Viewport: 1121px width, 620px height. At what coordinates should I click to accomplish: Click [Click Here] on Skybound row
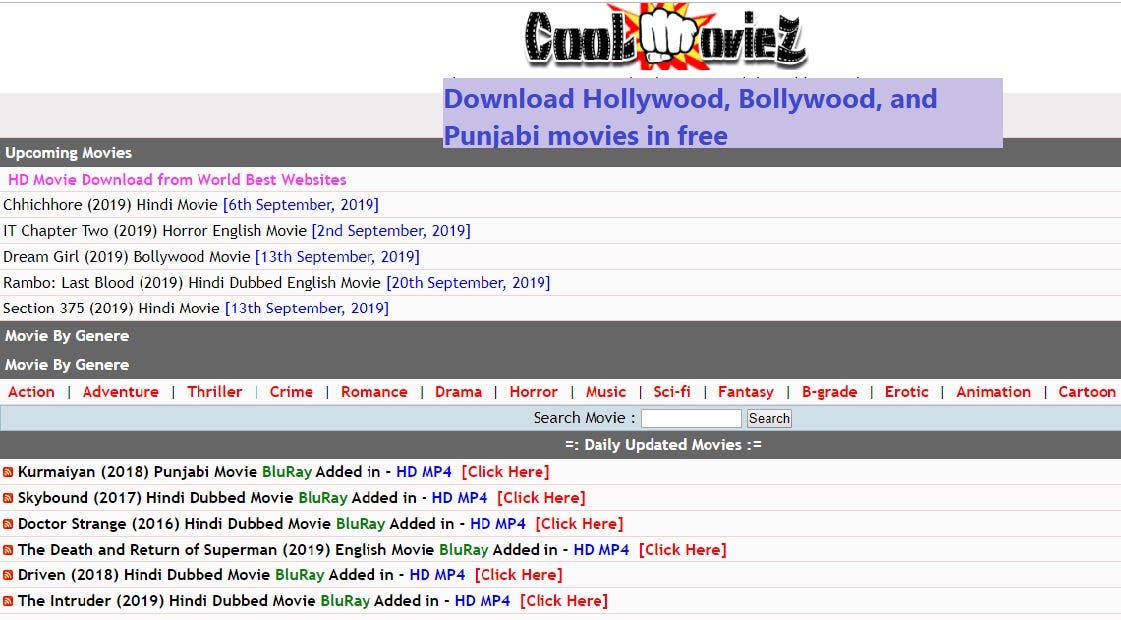(541, 498)
